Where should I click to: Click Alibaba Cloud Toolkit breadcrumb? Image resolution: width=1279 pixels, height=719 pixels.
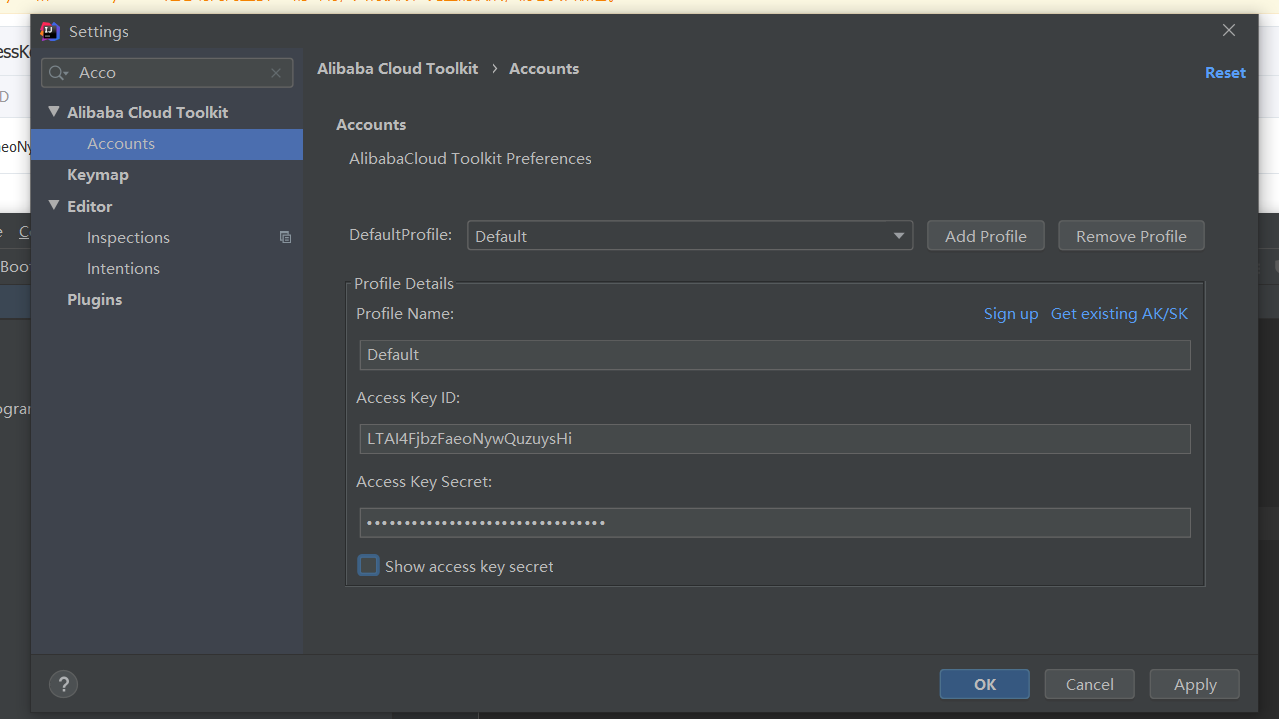click(x=398, y=69)
